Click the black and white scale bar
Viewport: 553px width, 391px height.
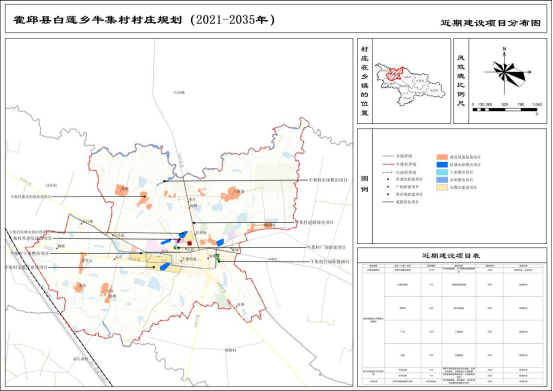click(x=505, y=110)
